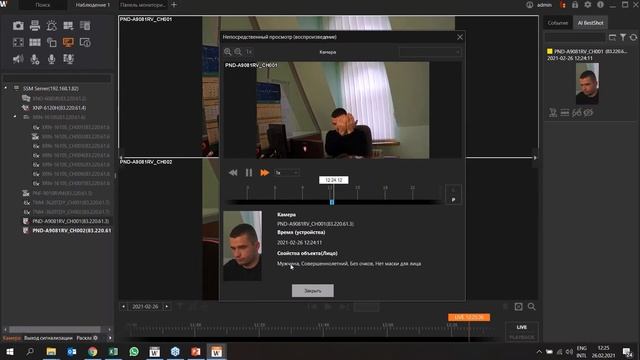Click the glasses attribute icon
The width and height of the screenshot is (640, 360).
576,113
